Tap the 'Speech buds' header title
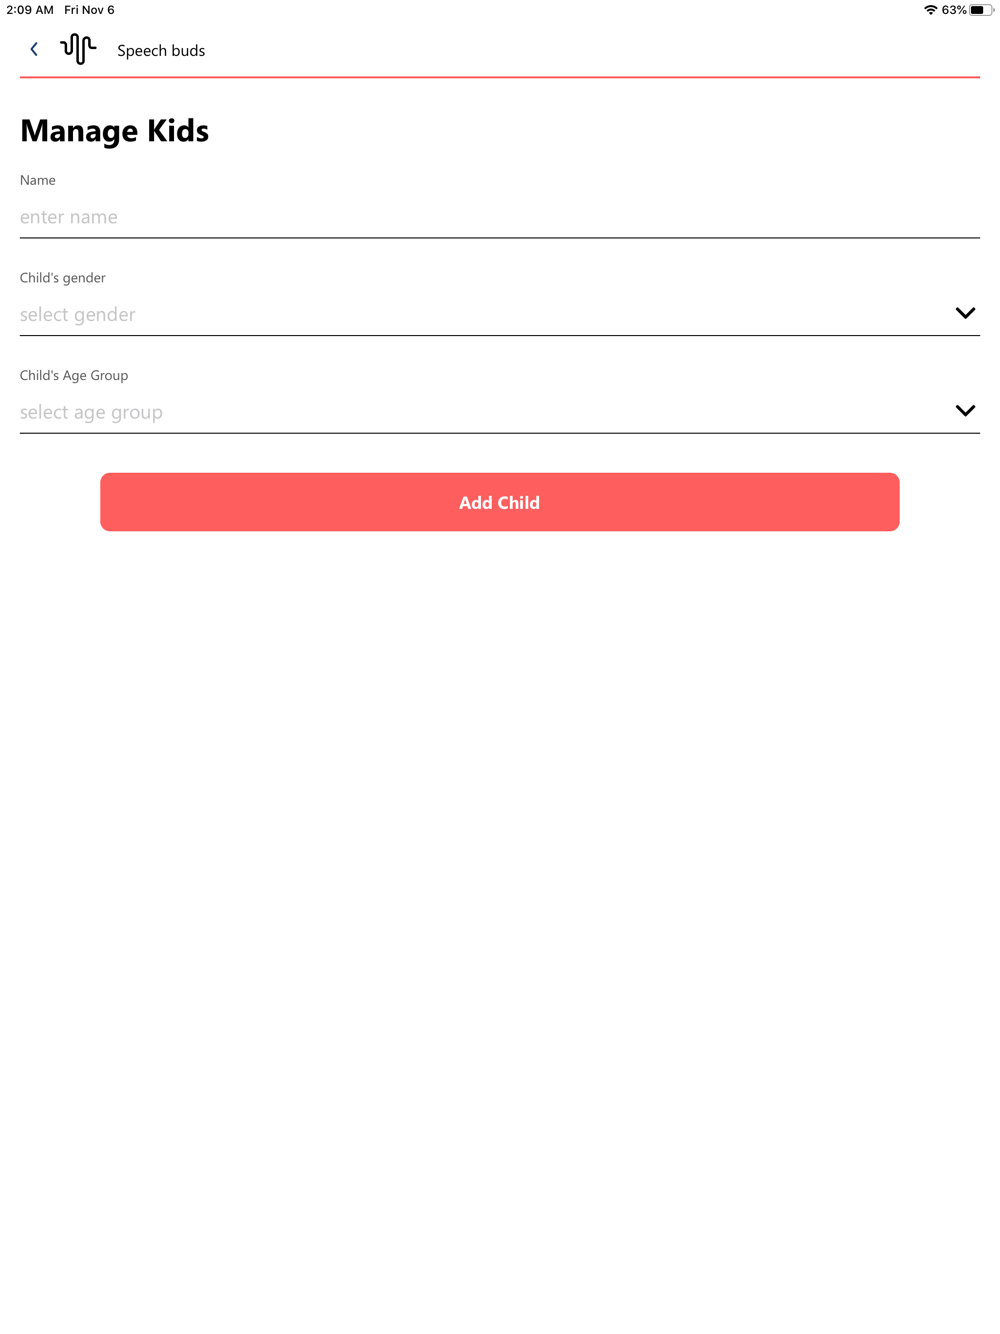Screen dimensions: 1000x1334 coord(161,51)
